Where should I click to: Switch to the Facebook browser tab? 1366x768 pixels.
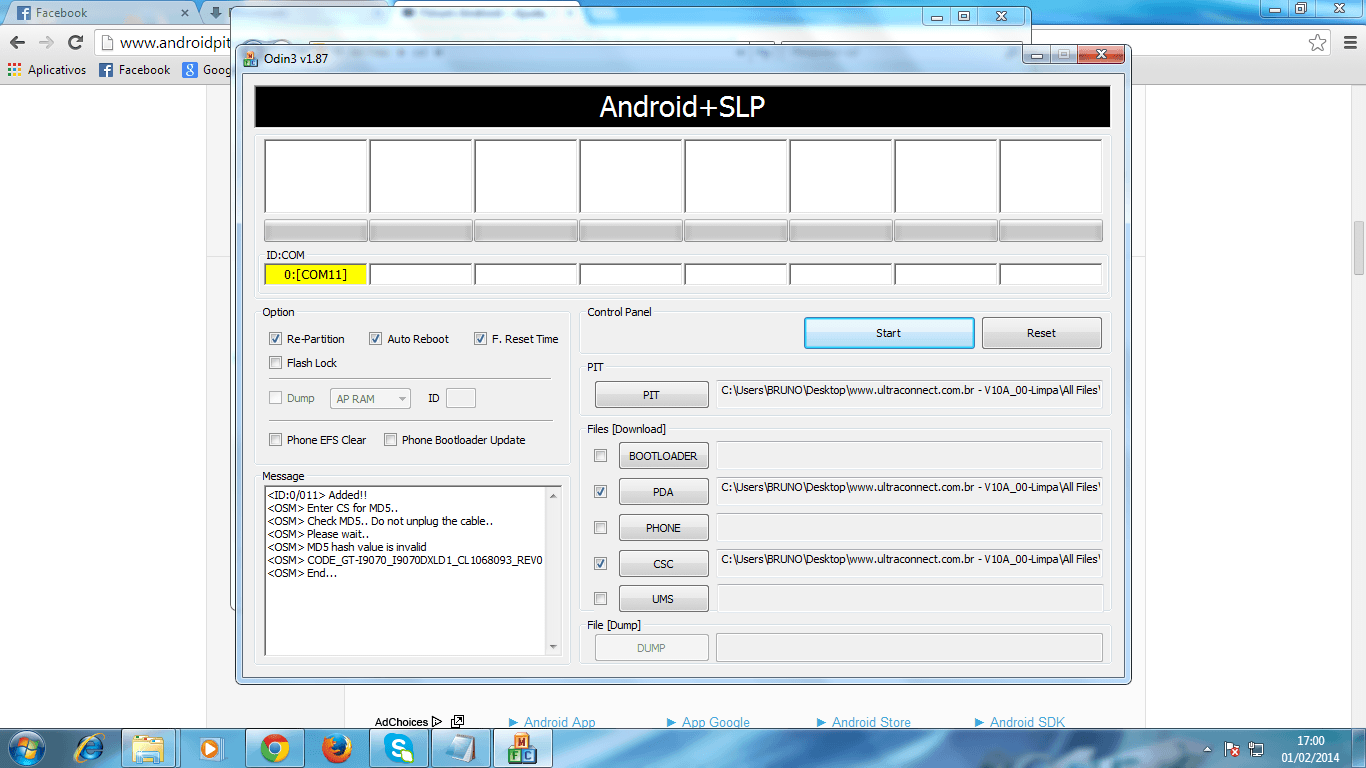click(100, 13)
